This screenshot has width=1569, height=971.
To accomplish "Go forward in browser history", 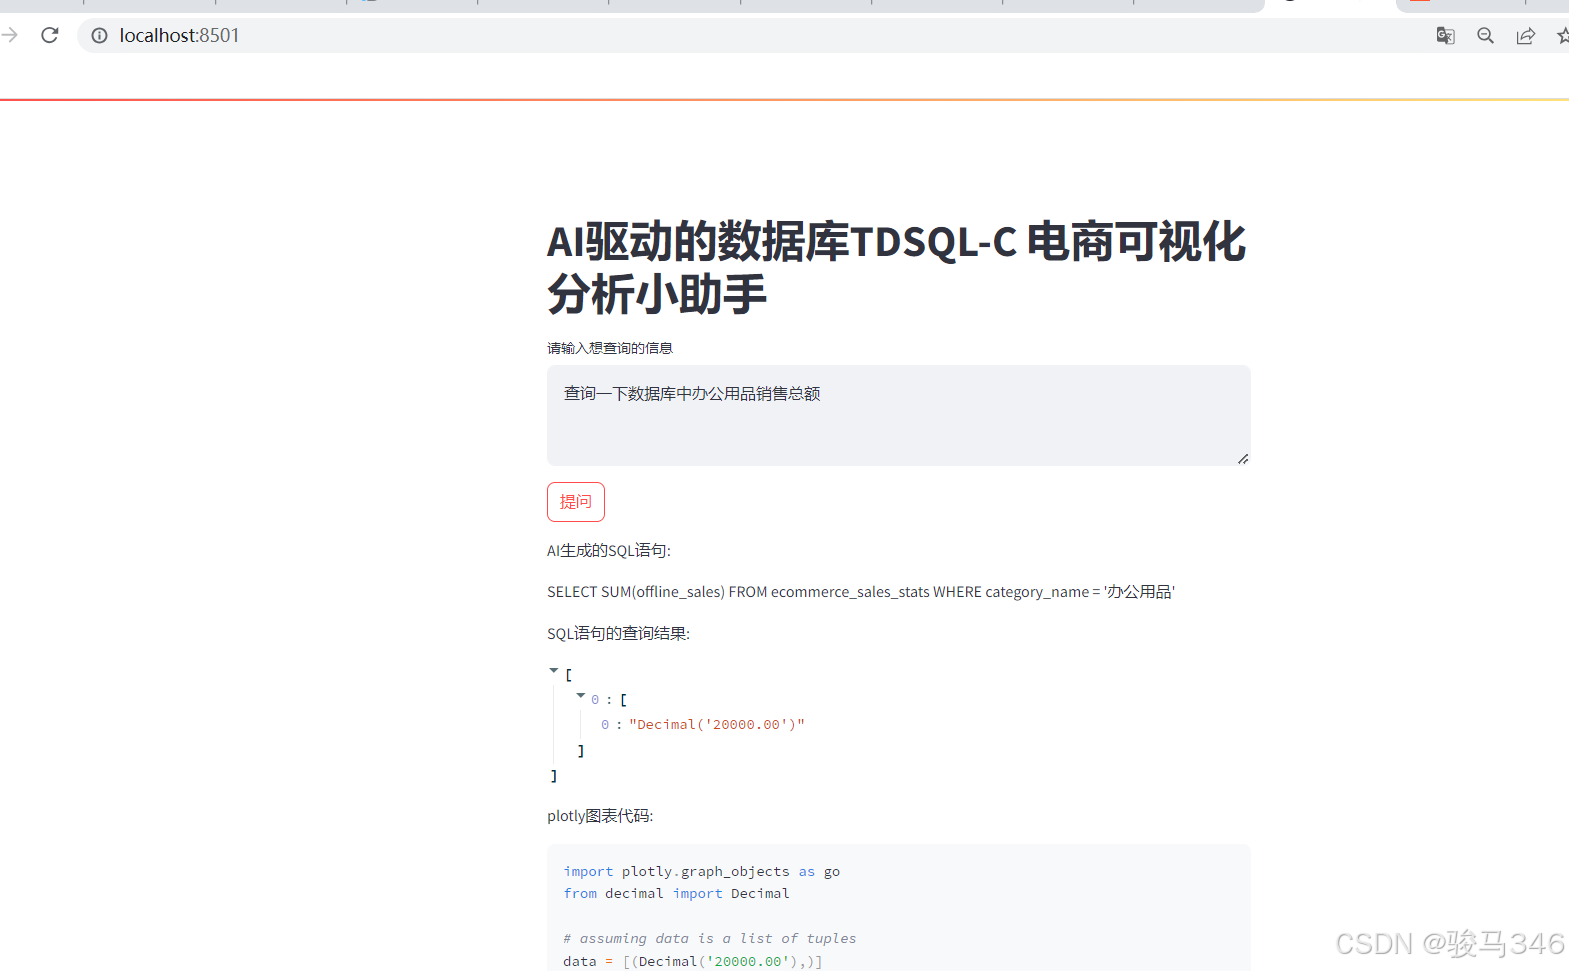I will pyautogui.click(x=10, y=35).
